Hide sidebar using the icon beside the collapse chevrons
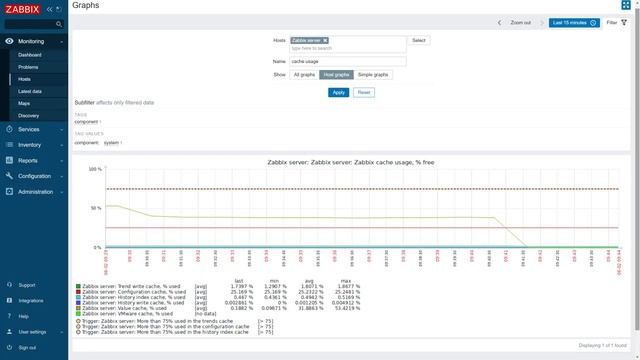 [59, 9]
